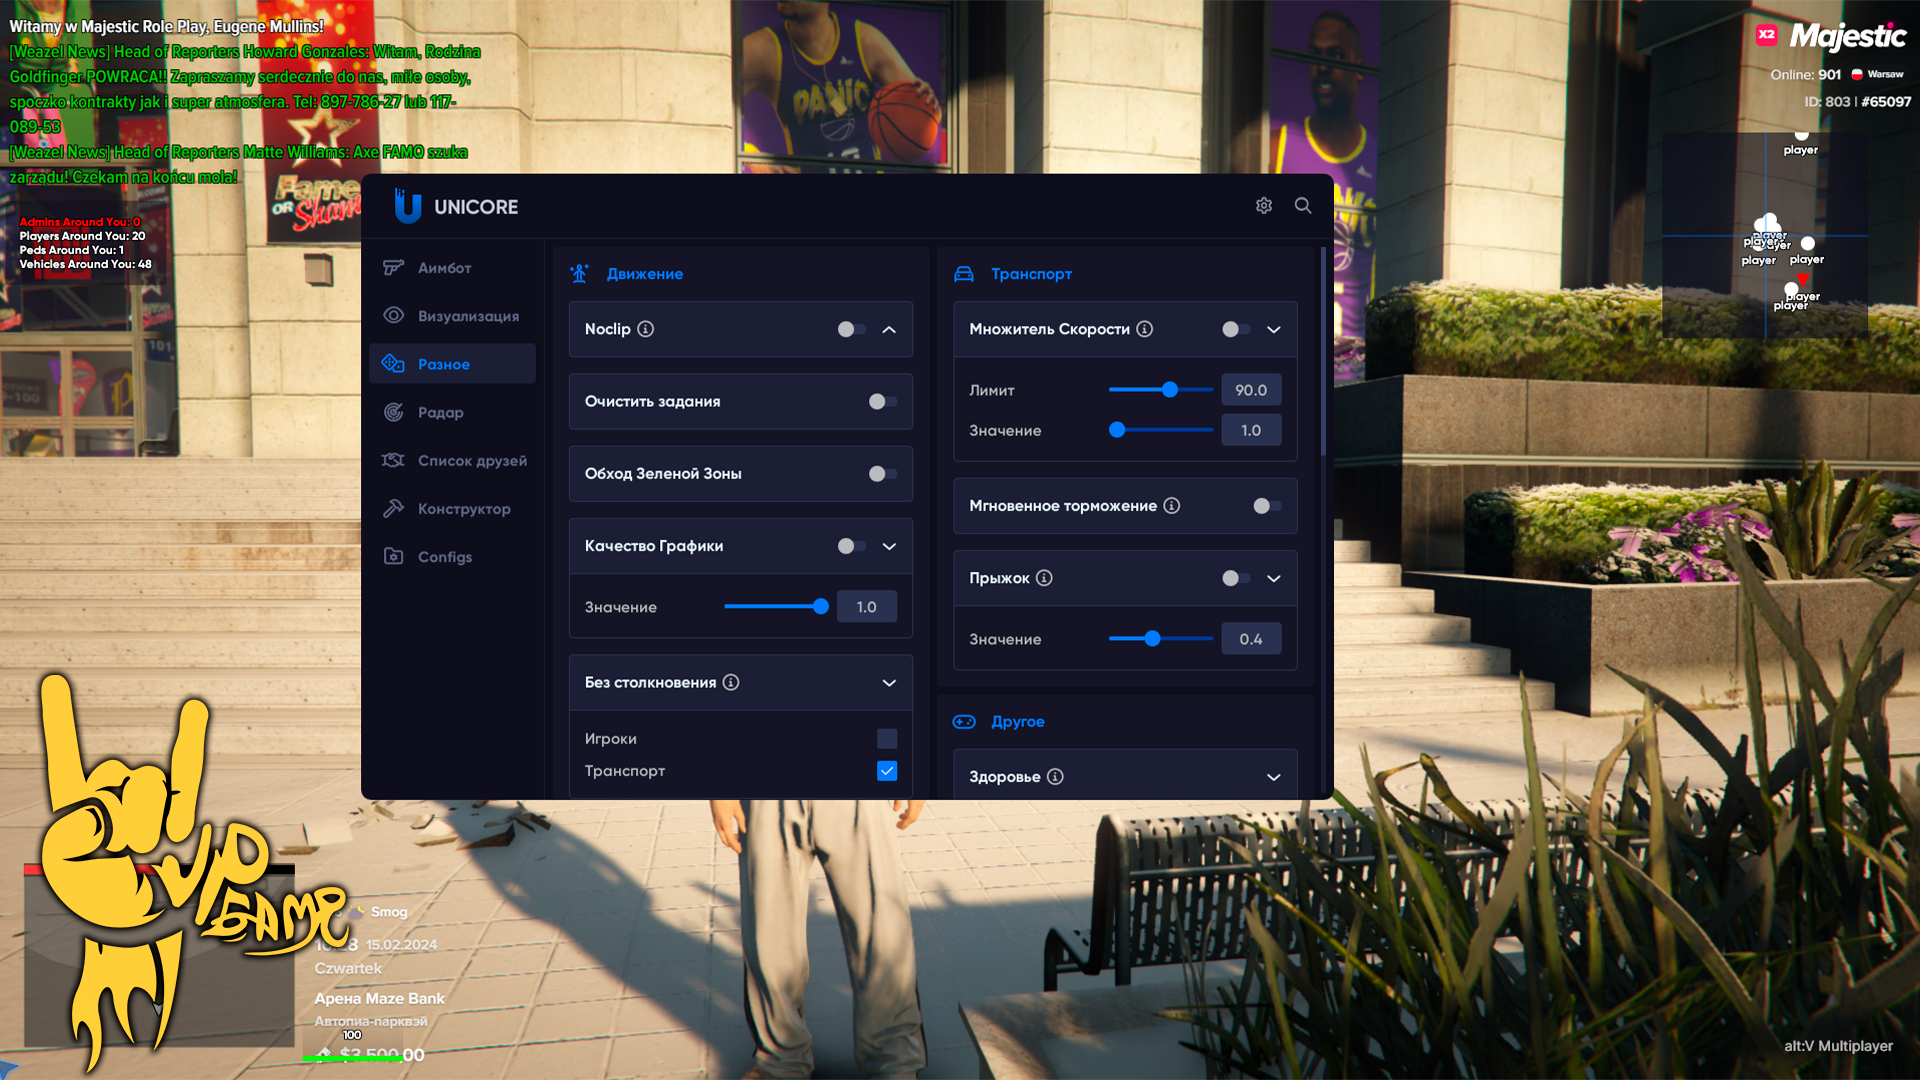The width and height of the screenshot is (1920, 1080).
Task: Click the Лимит speed slider handle
Action: point(1169,390)
